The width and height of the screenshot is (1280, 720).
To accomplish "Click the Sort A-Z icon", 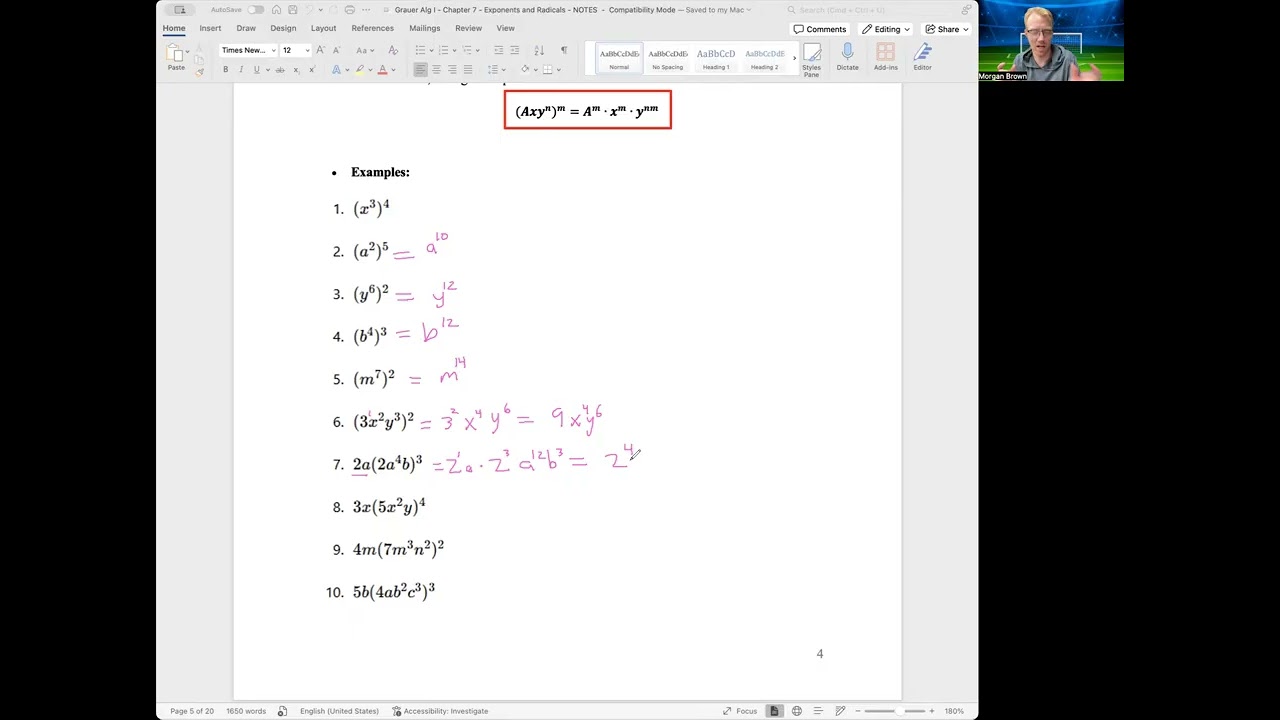I will point(539,50).
